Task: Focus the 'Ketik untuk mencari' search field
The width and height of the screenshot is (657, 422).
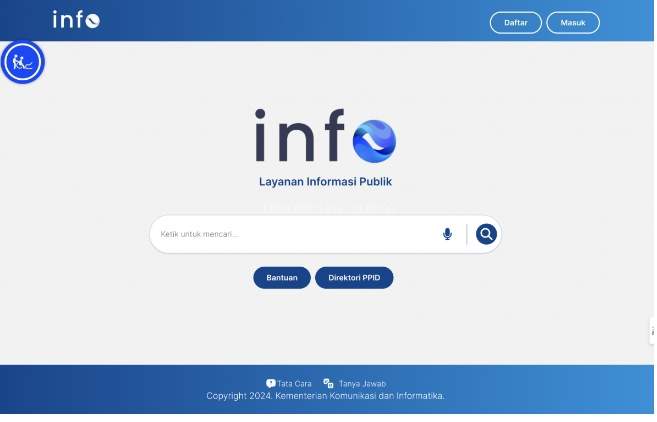Action: pos(290,234)
